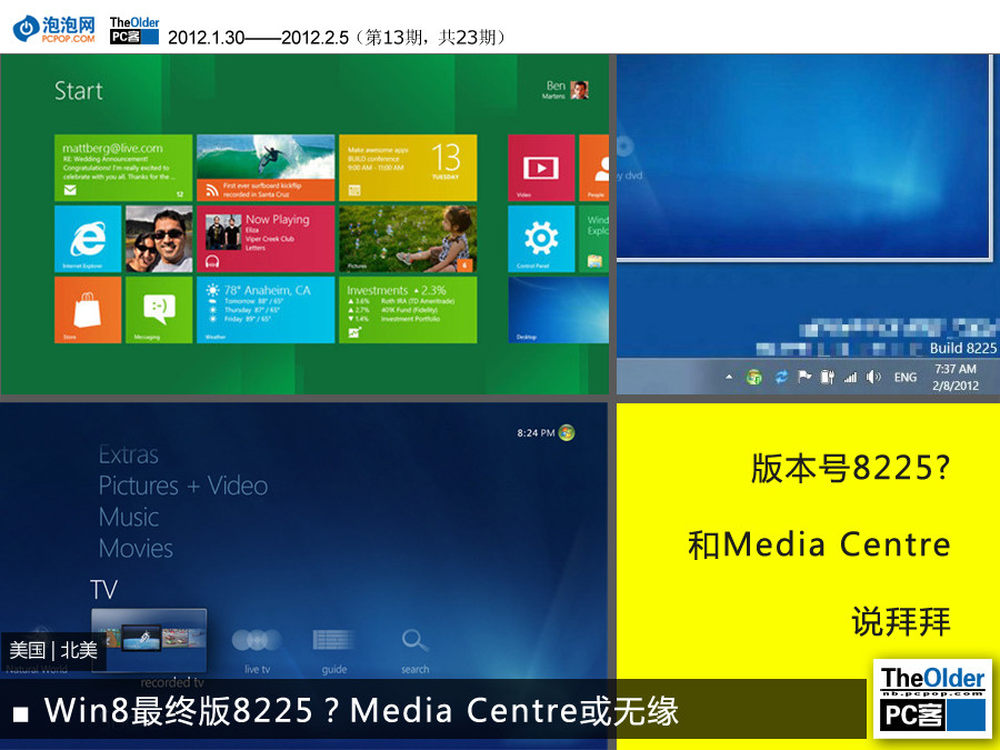Open the Weather tile for Anaheim

point(266,309)
